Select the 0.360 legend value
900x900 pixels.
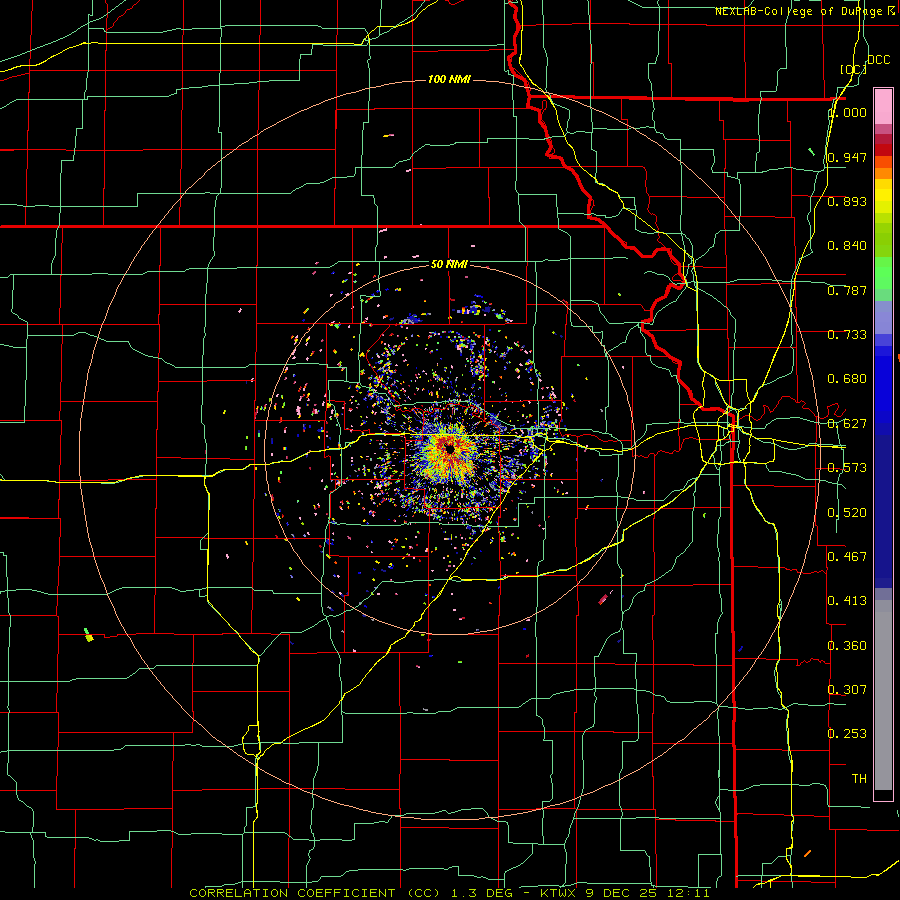[847, 646]
